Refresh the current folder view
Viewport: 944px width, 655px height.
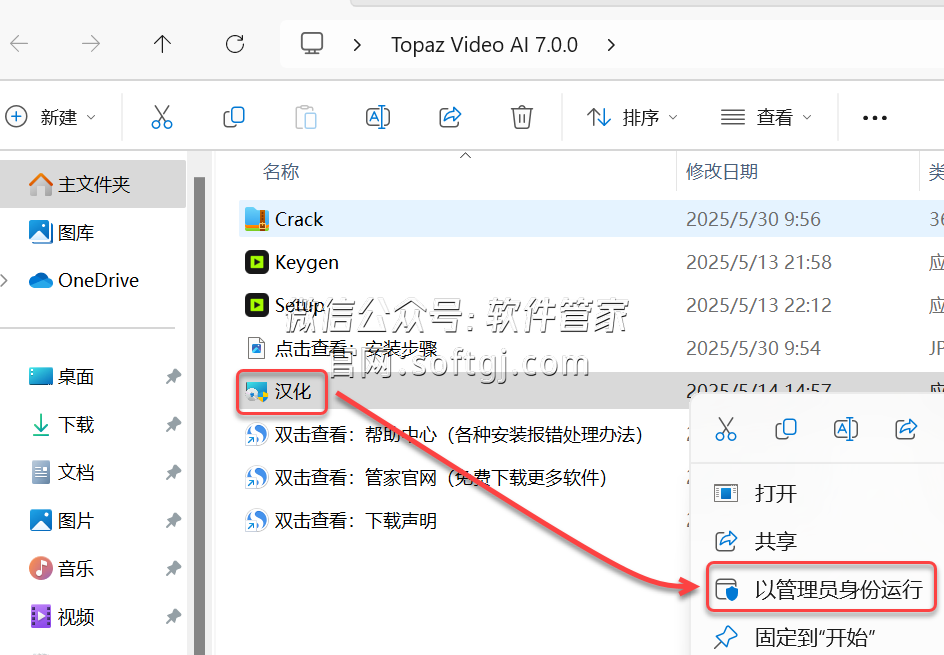(x=235, y=44)
